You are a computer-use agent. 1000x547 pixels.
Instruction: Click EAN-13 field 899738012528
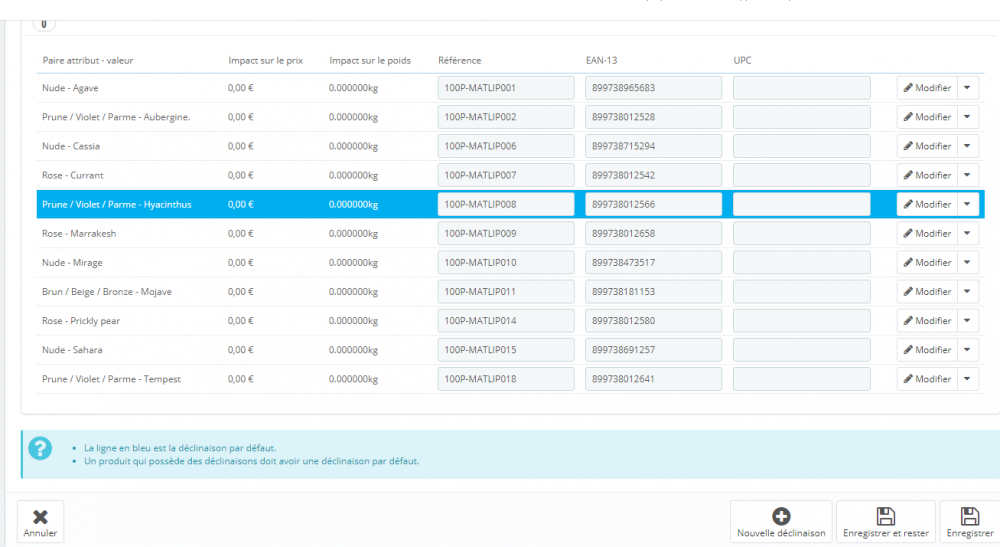pyautogui.click(x=654, y=117)
